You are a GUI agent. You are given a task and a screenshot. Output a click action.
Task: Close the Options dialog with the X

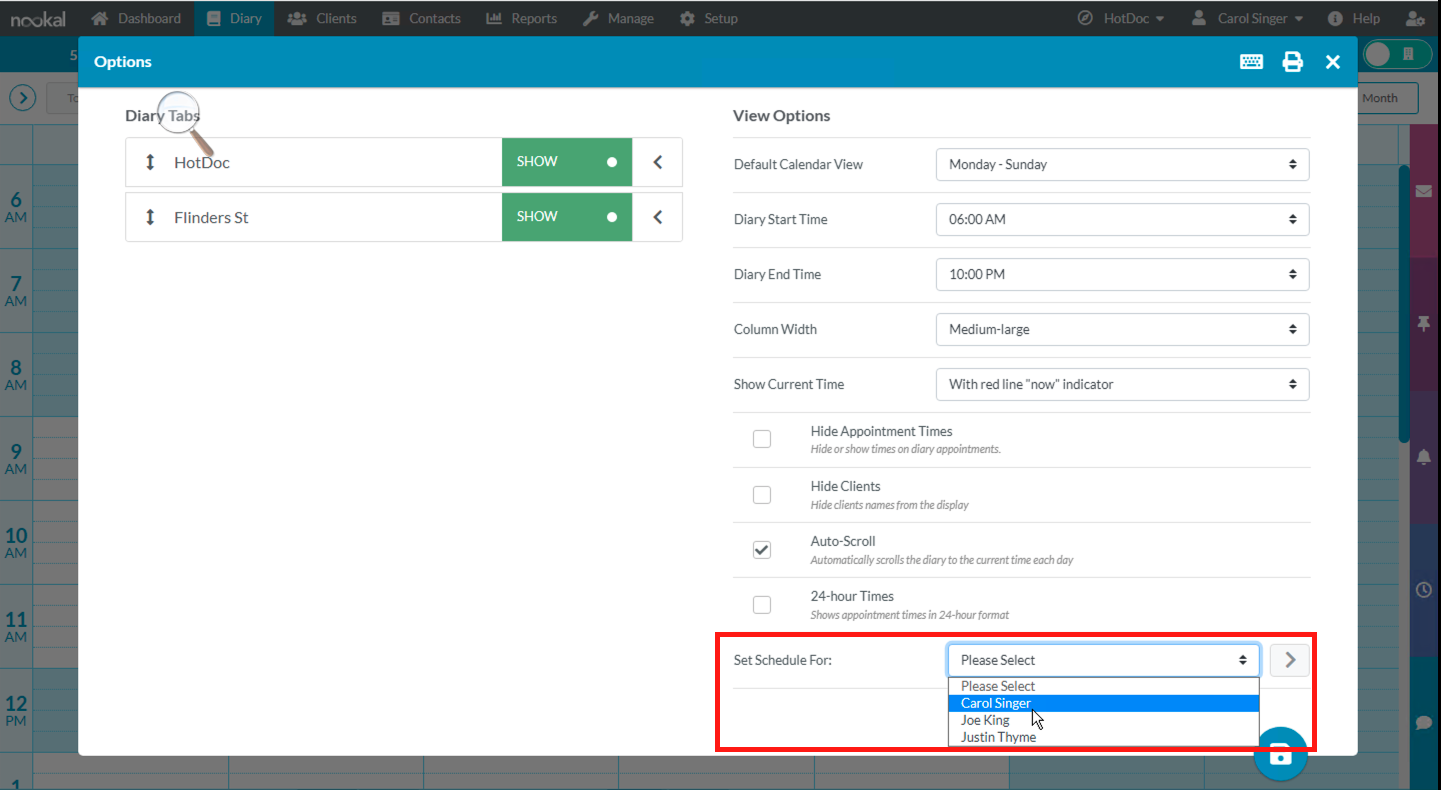pyautogui.click(x=1333, y=62)
